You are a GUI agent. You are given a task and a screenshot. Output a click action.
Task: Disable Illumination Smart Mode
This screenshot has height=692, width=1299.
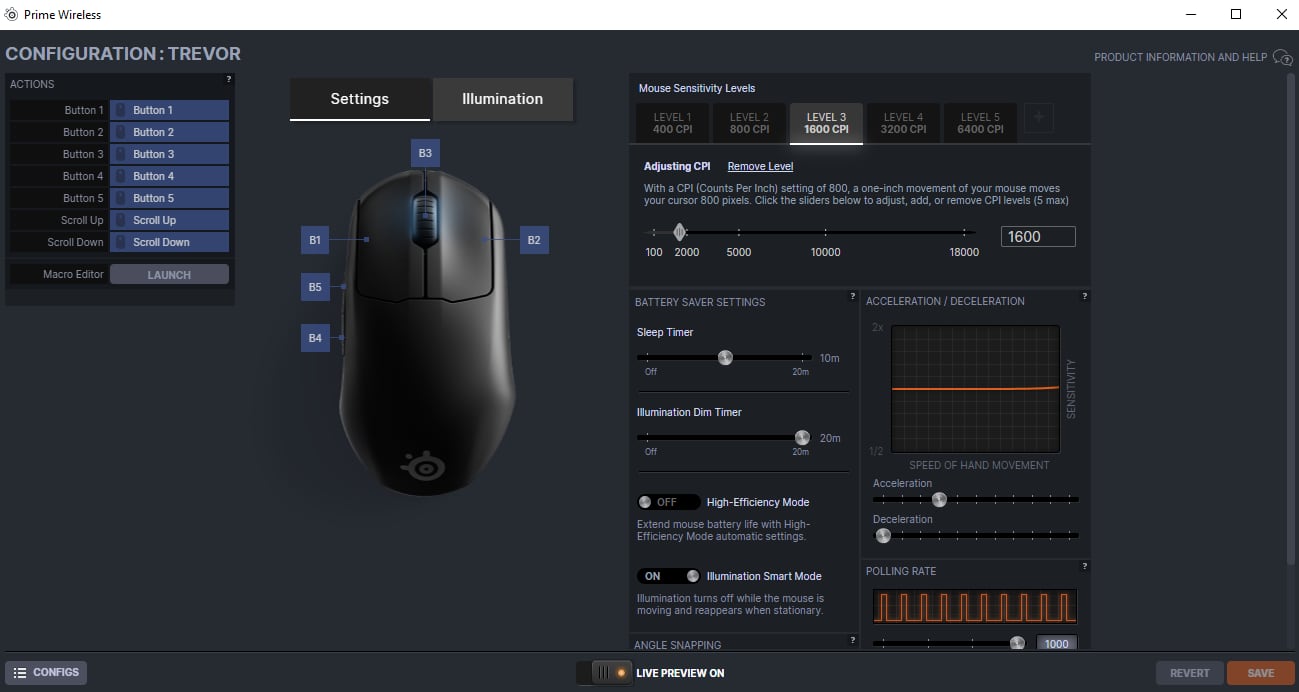tap(668, 576)
